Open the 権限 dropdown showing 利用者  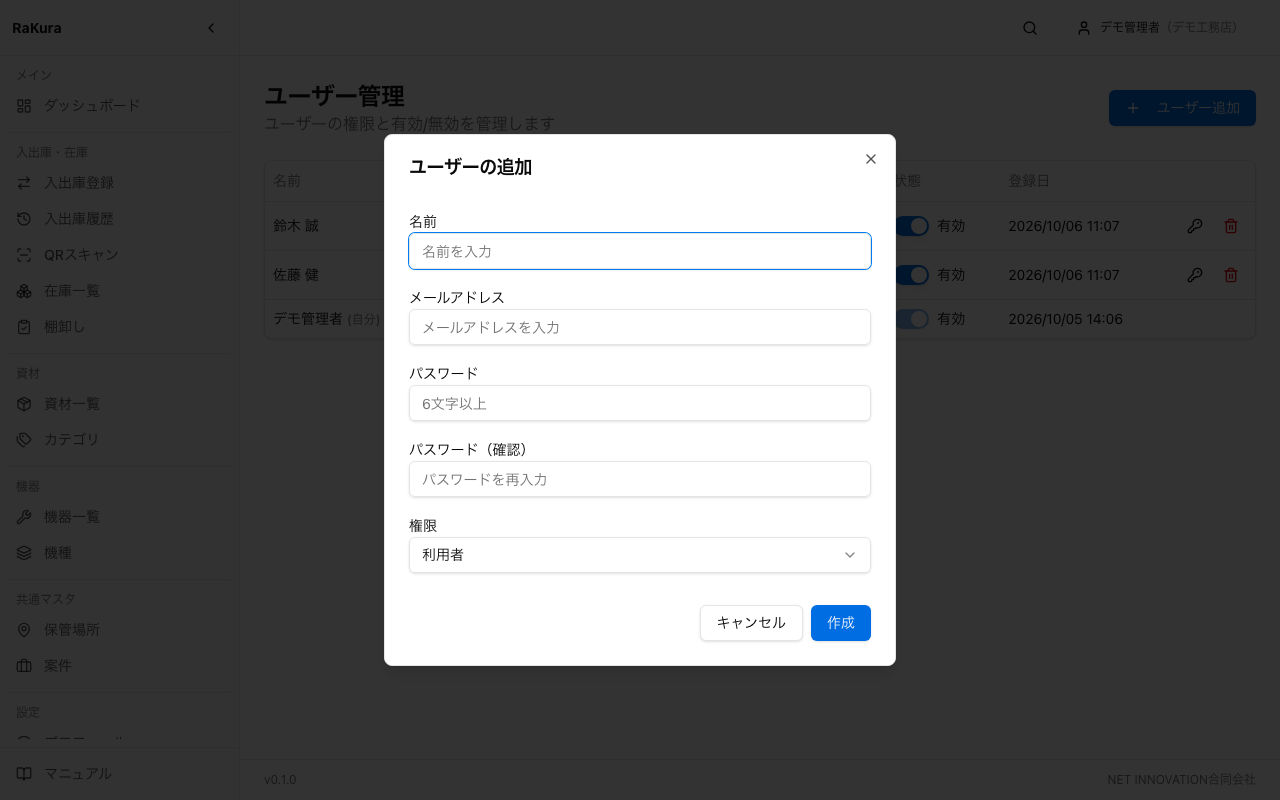point(640,555)
